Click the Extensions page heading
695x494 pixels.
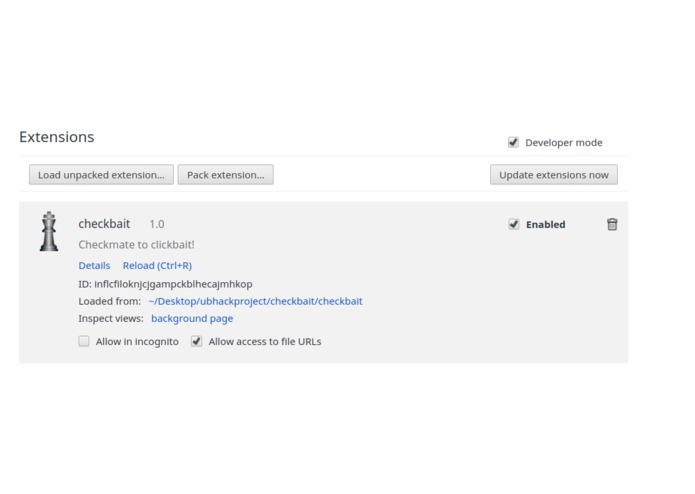pyautogui.click(x=57, y=137)
